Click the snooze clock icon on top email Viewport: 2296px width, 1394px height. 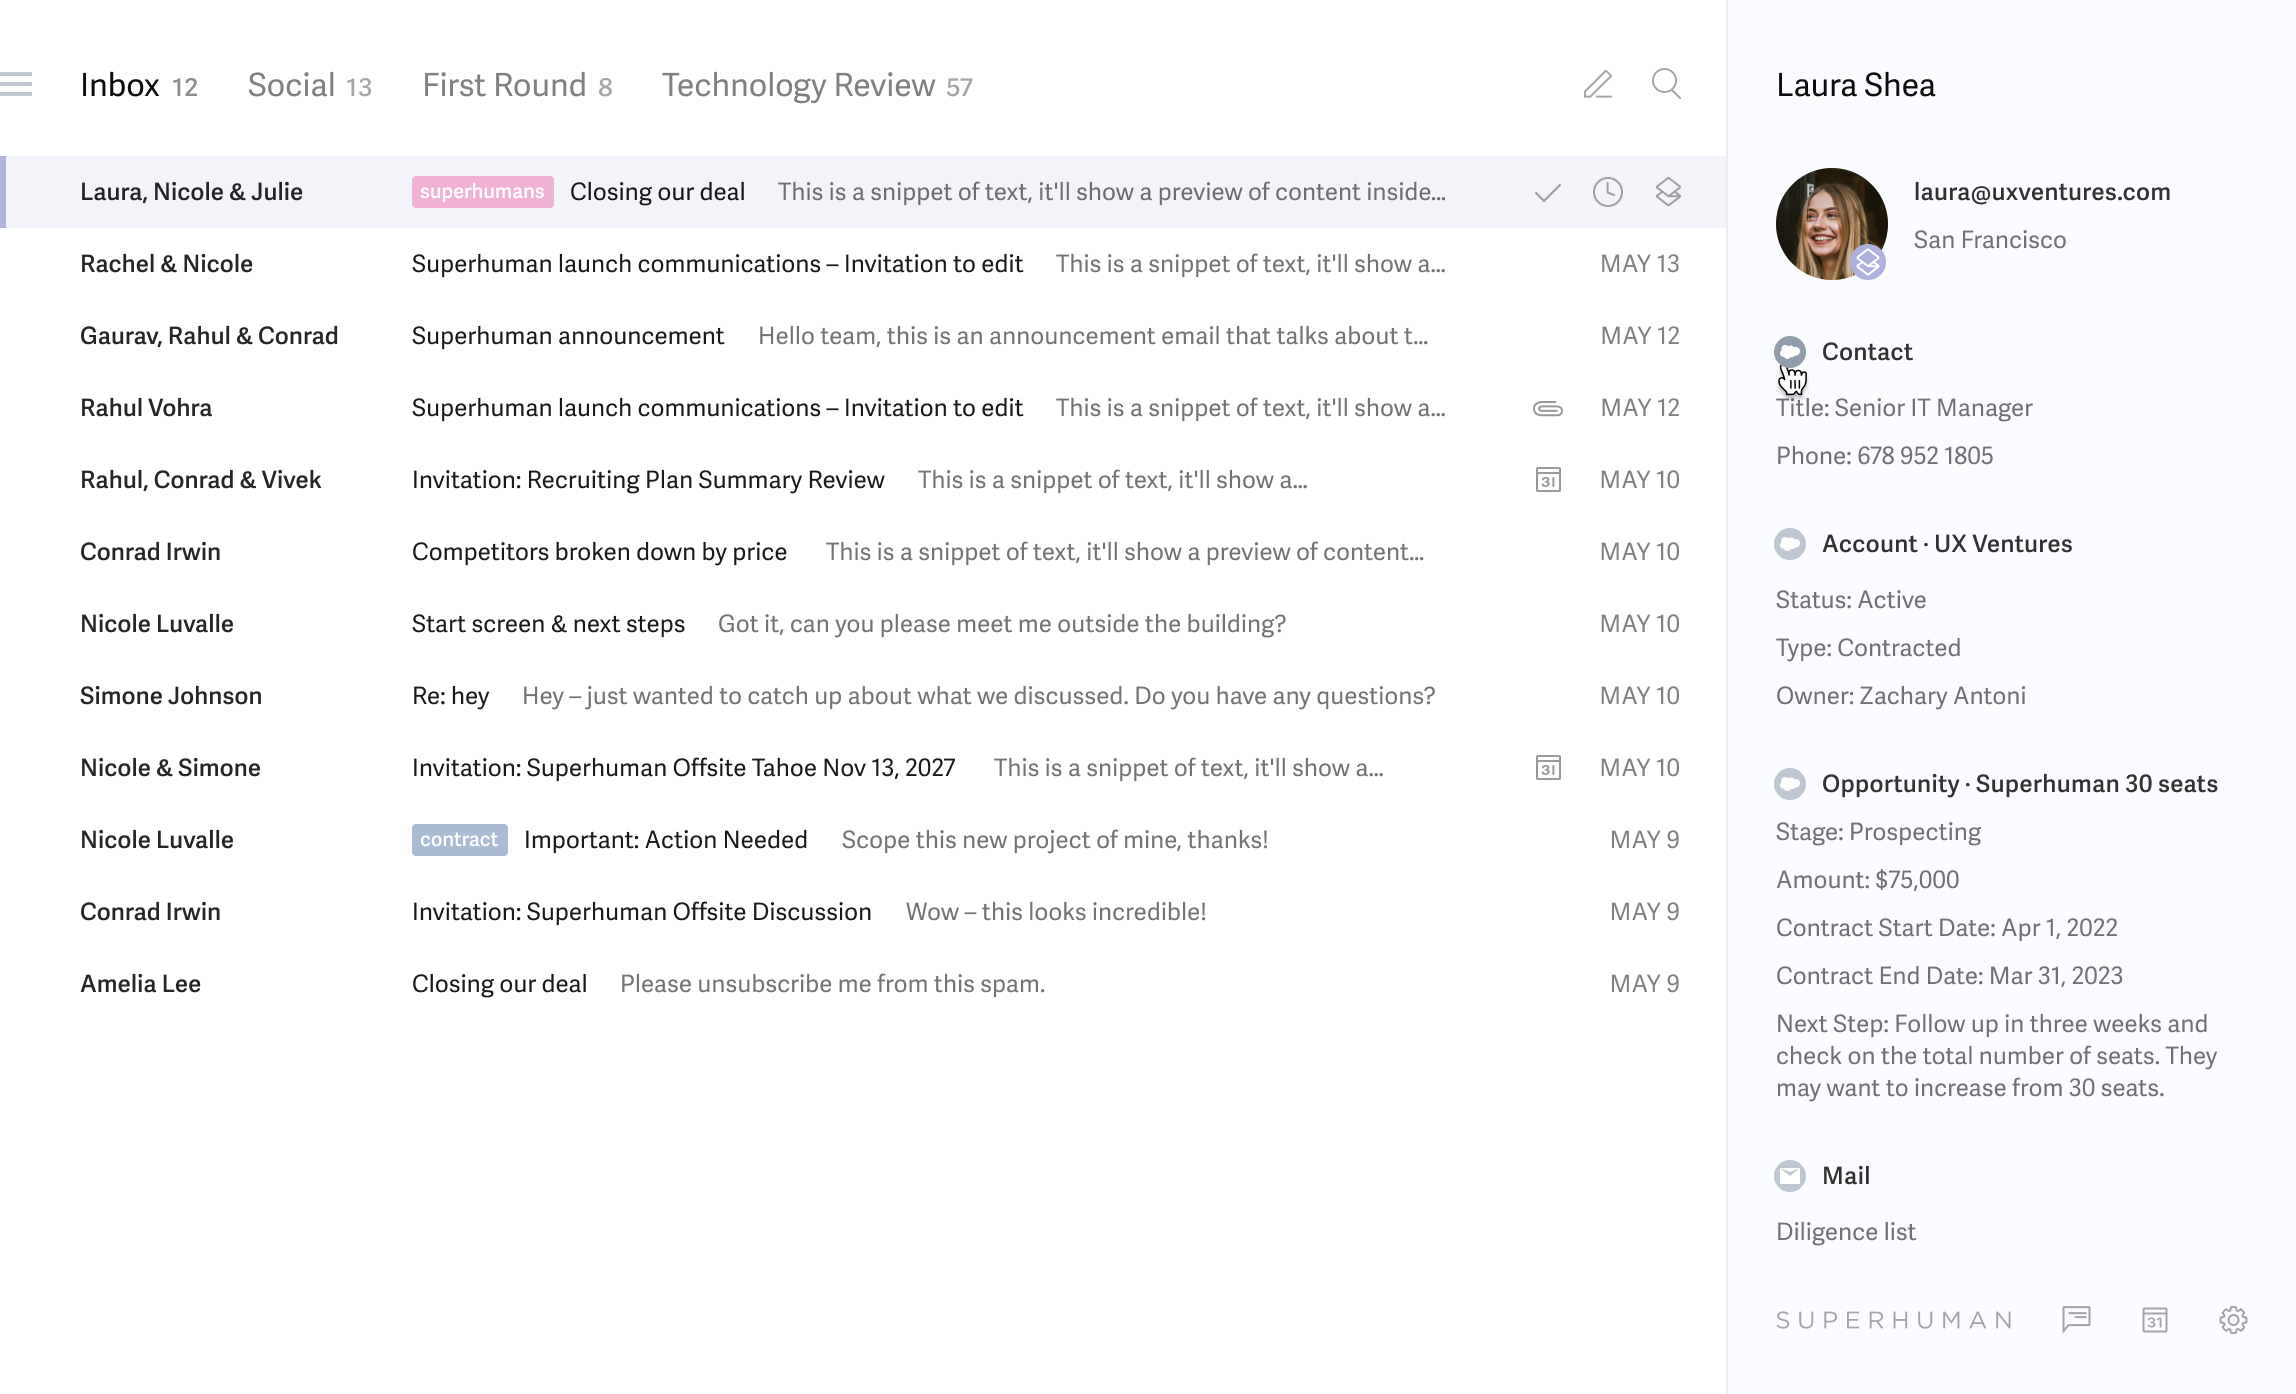point(1607,192)
